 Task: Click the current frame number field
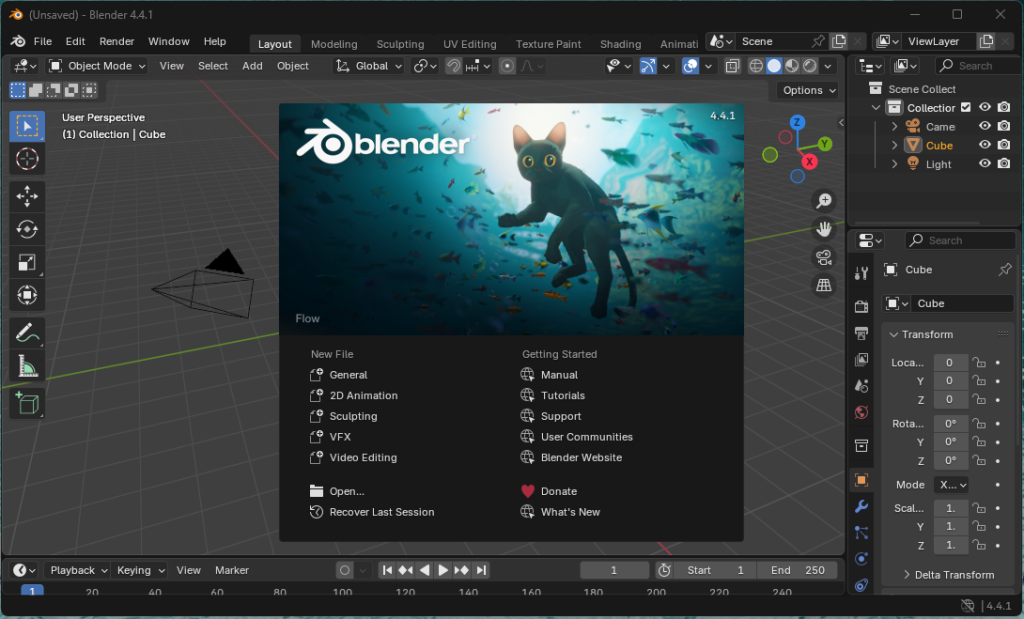[614, 570]
